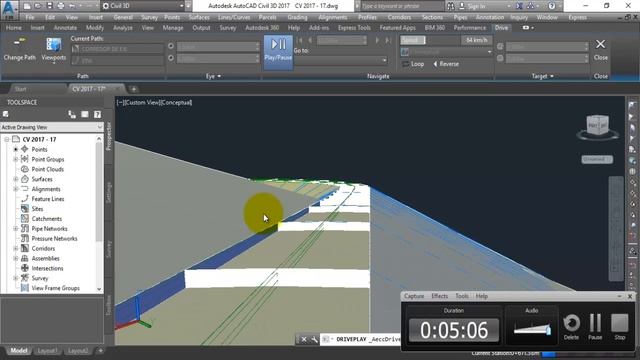Expand the Point Groups tree node
Image resolution: width=640 pixels, height=360 pixels.
coord(16,159)
